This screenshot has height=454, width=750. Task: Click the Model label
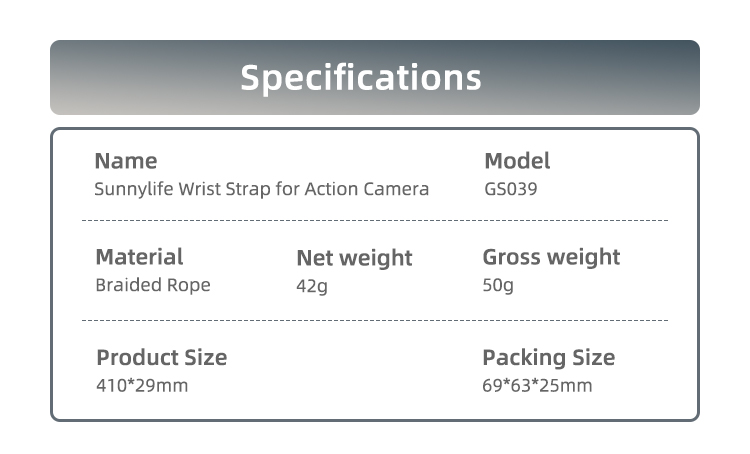point(517,161)
